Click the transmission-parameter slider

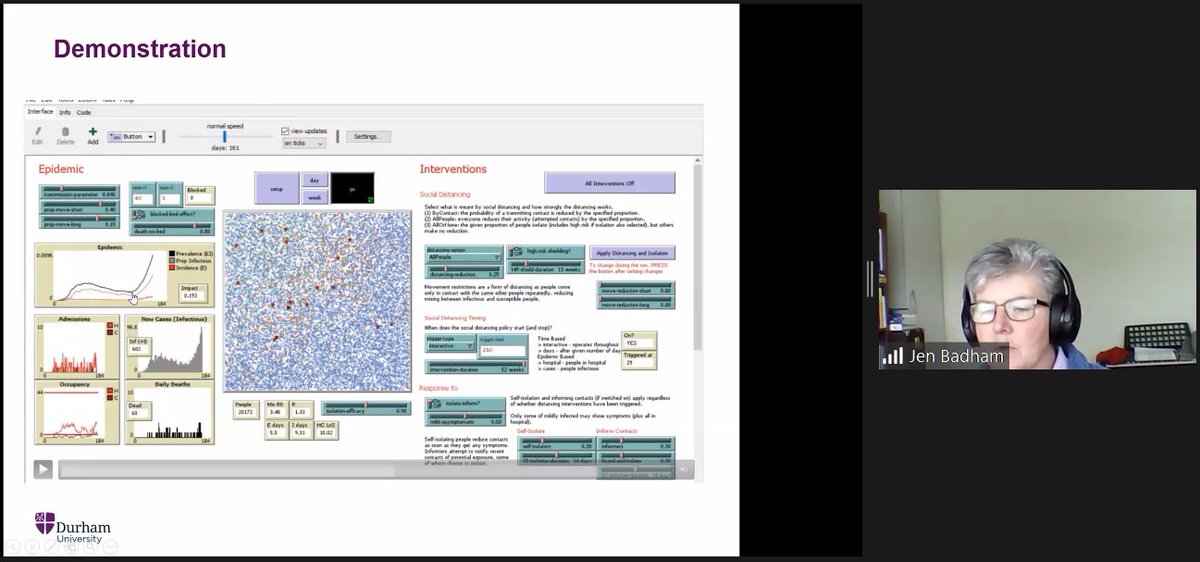point(79,191)
